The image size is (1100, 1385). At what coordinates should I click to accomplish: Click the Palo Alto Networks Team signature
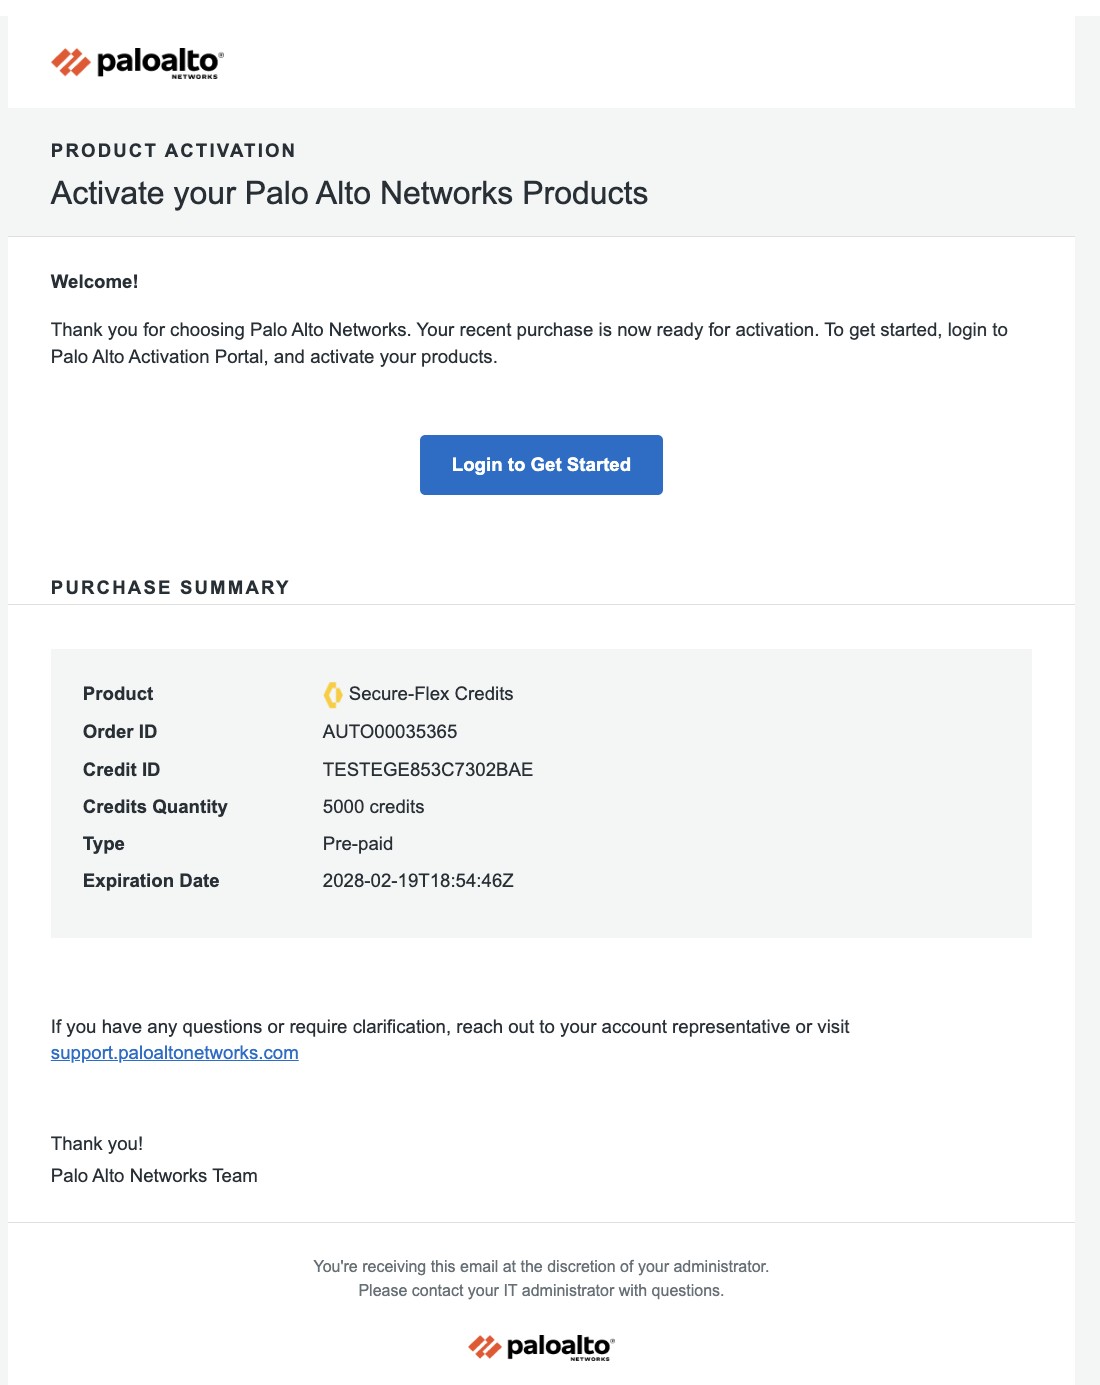click(154, 1176)
